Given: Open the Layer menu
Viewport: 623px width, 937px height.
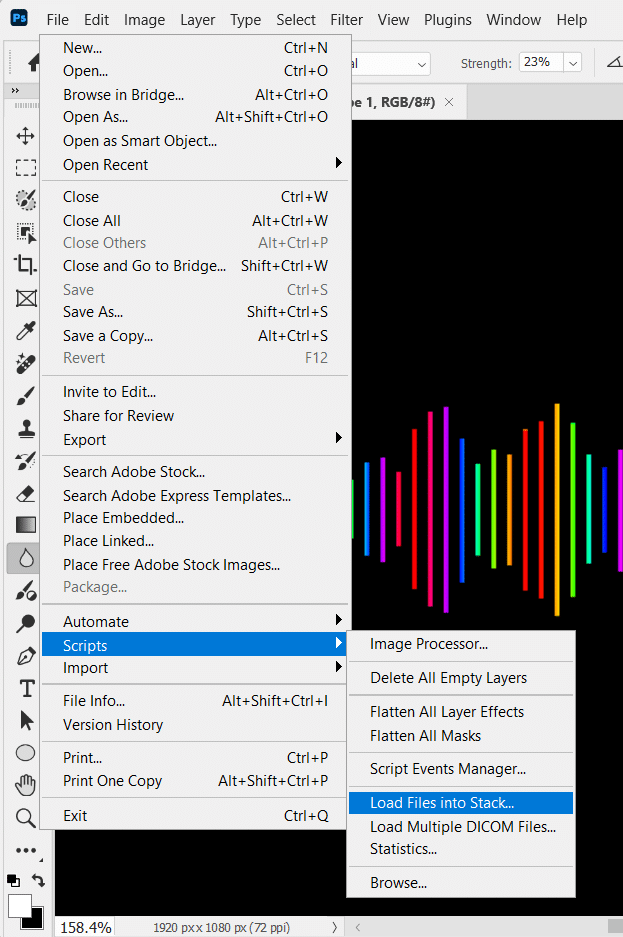Looking at the screenshot, I should pyautogui.click(x=198, y=20).
